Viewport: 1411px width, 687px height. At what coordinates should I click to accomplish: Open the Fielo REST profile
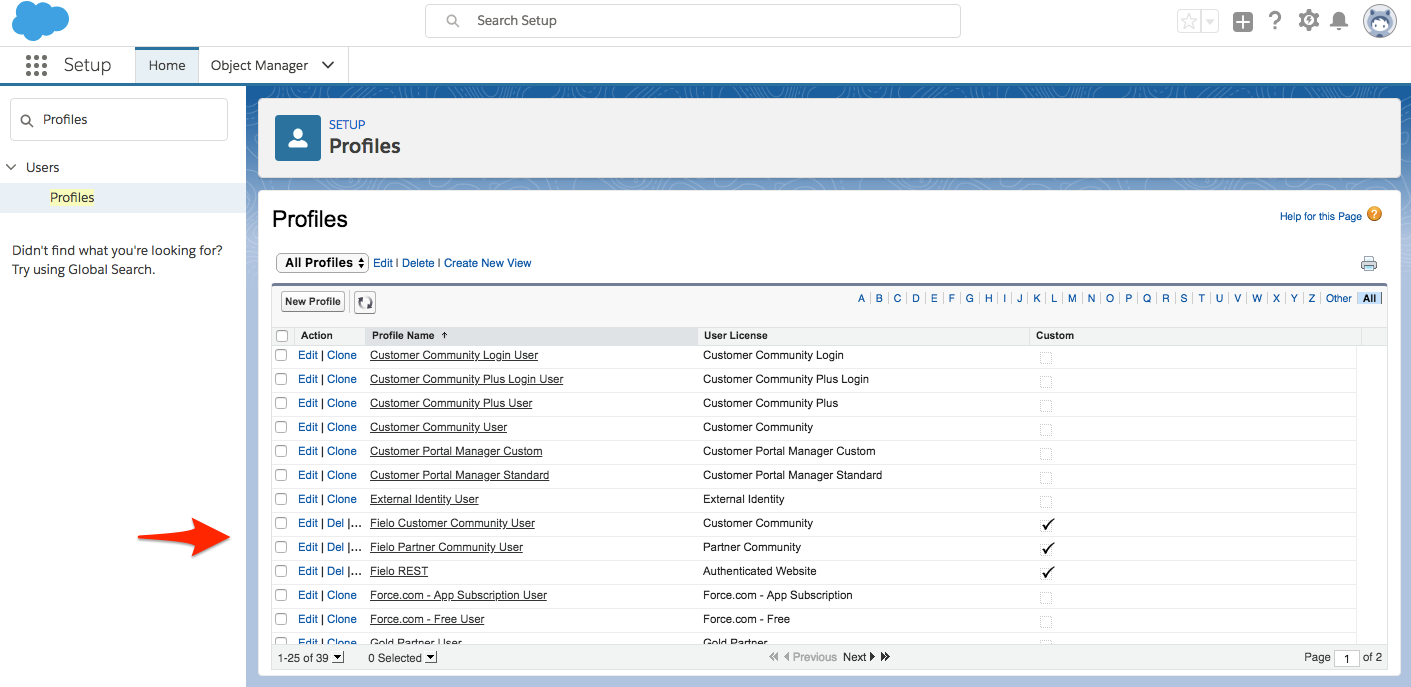pos(399,571)
